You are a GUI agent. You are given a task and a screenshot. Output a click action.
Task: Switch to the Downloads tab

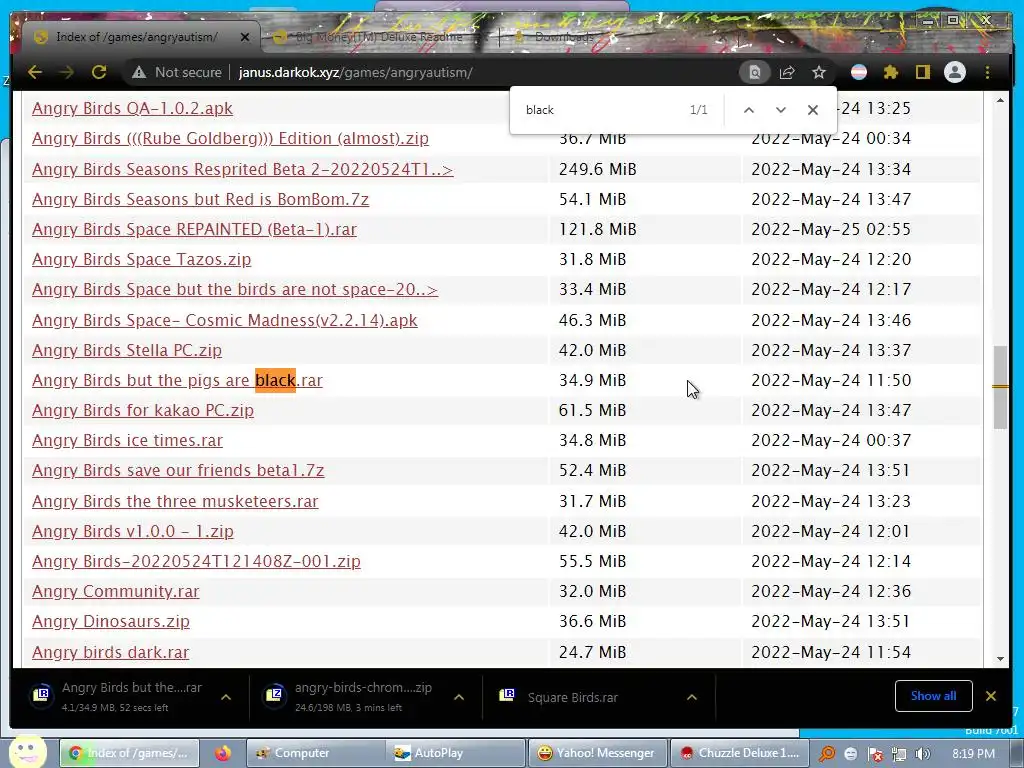563,37
